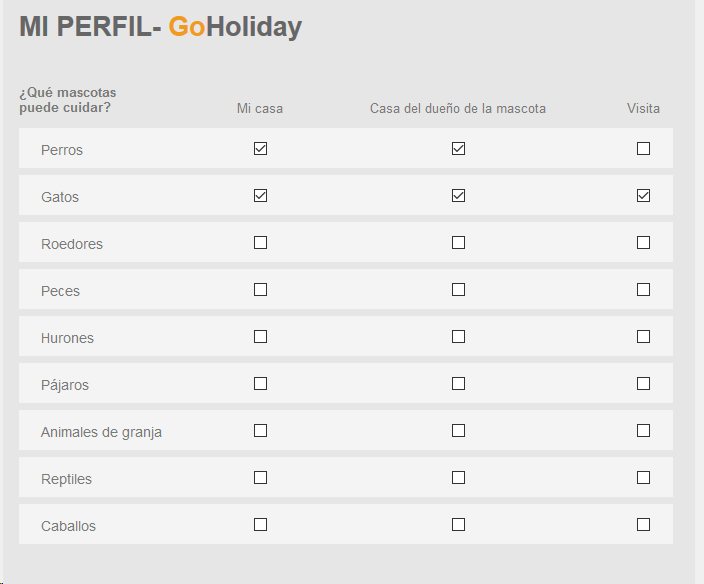This screenshot has height=584, width=704.
Task: Enable Visita for Roedores
Action: [644, 243]
